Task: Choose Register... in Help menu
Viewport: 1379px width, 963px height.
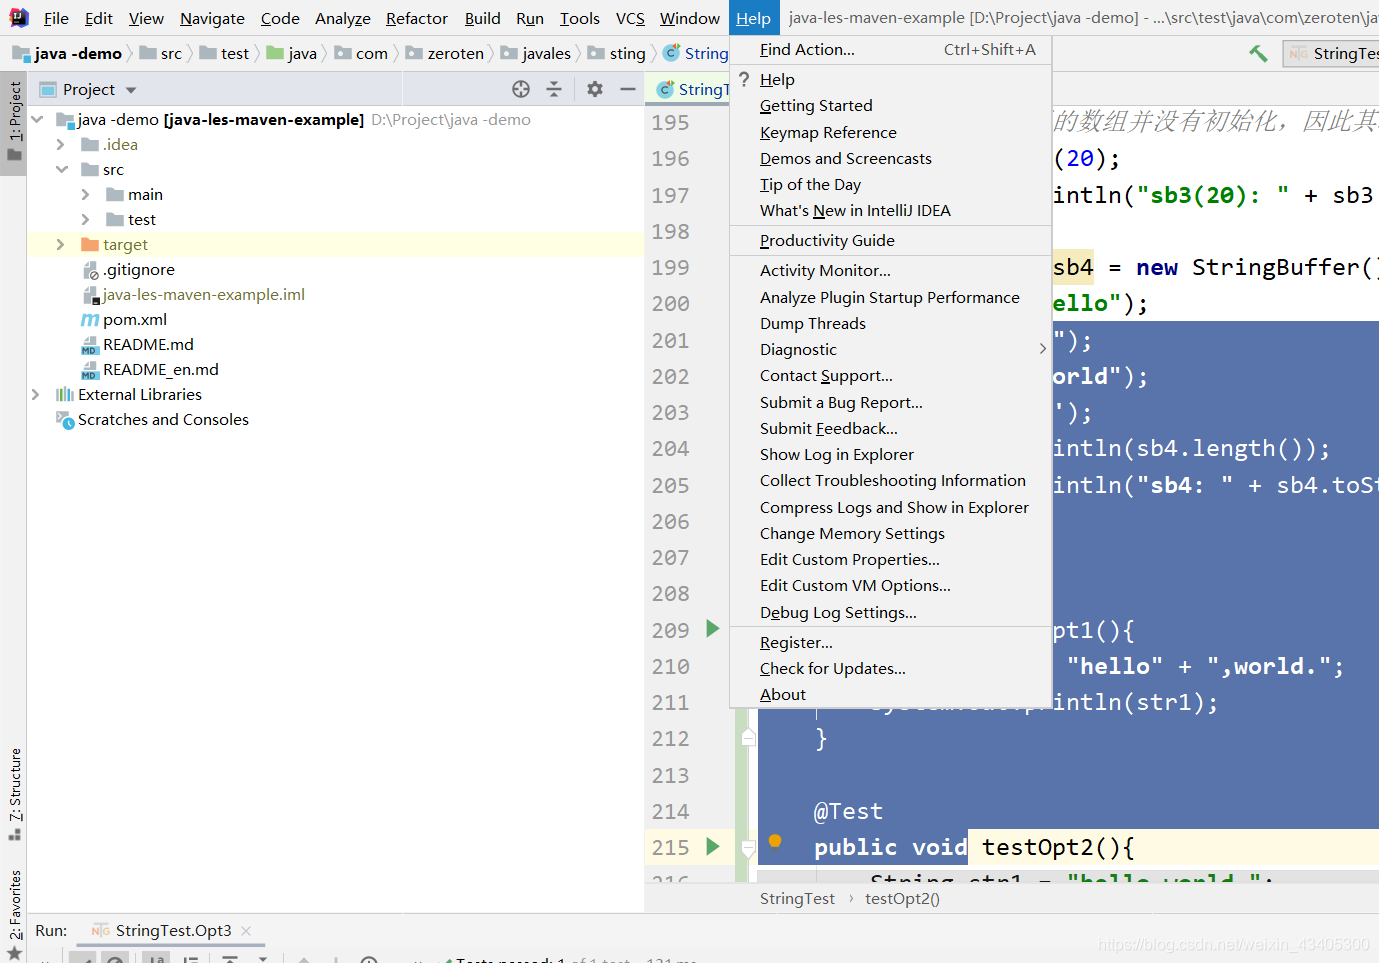Action: coord(890,642)
